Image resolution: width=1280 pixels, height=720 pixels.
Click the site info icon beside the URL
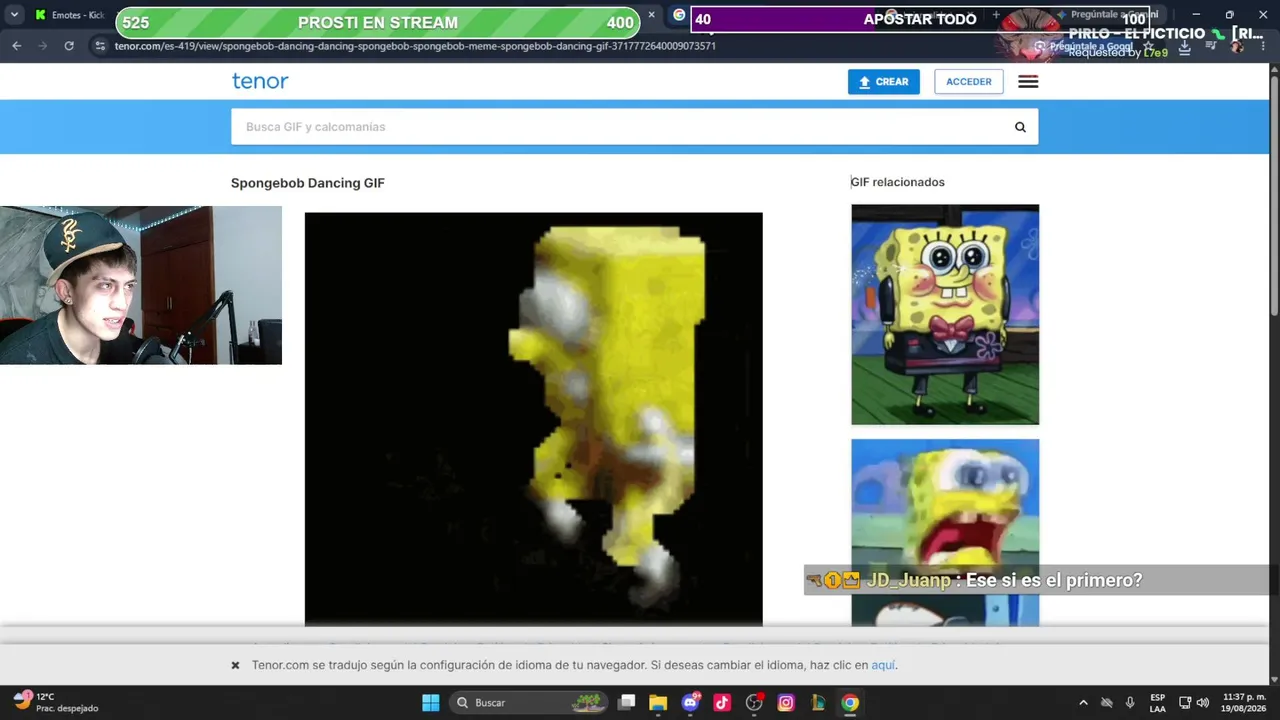tap(99, 46)
